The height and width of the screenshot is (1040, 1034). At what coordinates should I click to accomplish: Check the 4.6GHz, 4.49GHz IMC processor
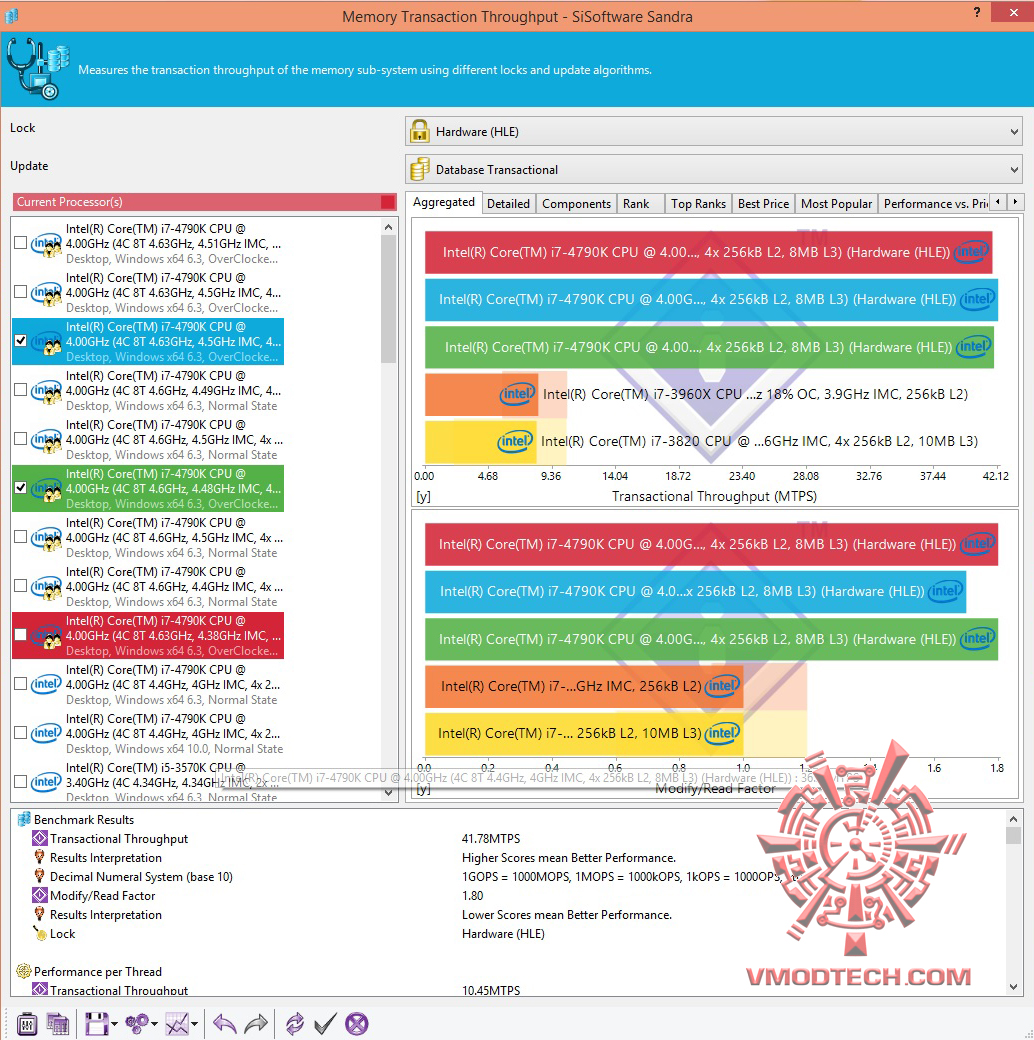point(21,390)
